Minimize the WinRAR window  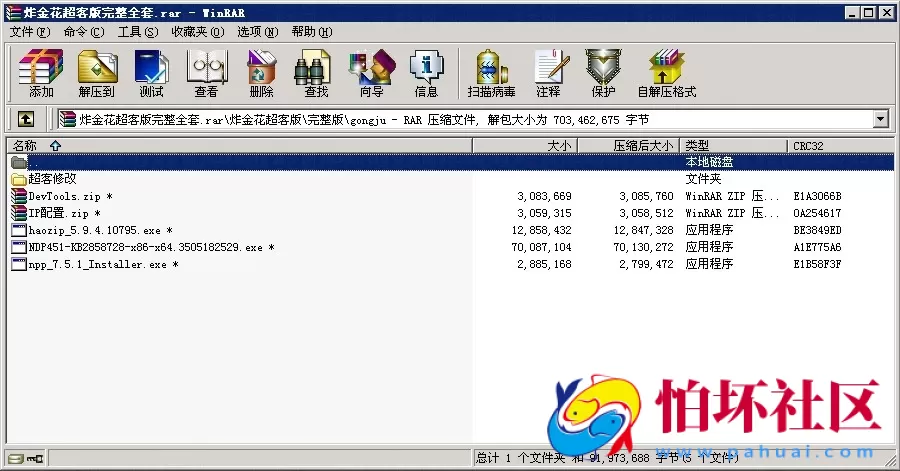(x=853, y=12)
